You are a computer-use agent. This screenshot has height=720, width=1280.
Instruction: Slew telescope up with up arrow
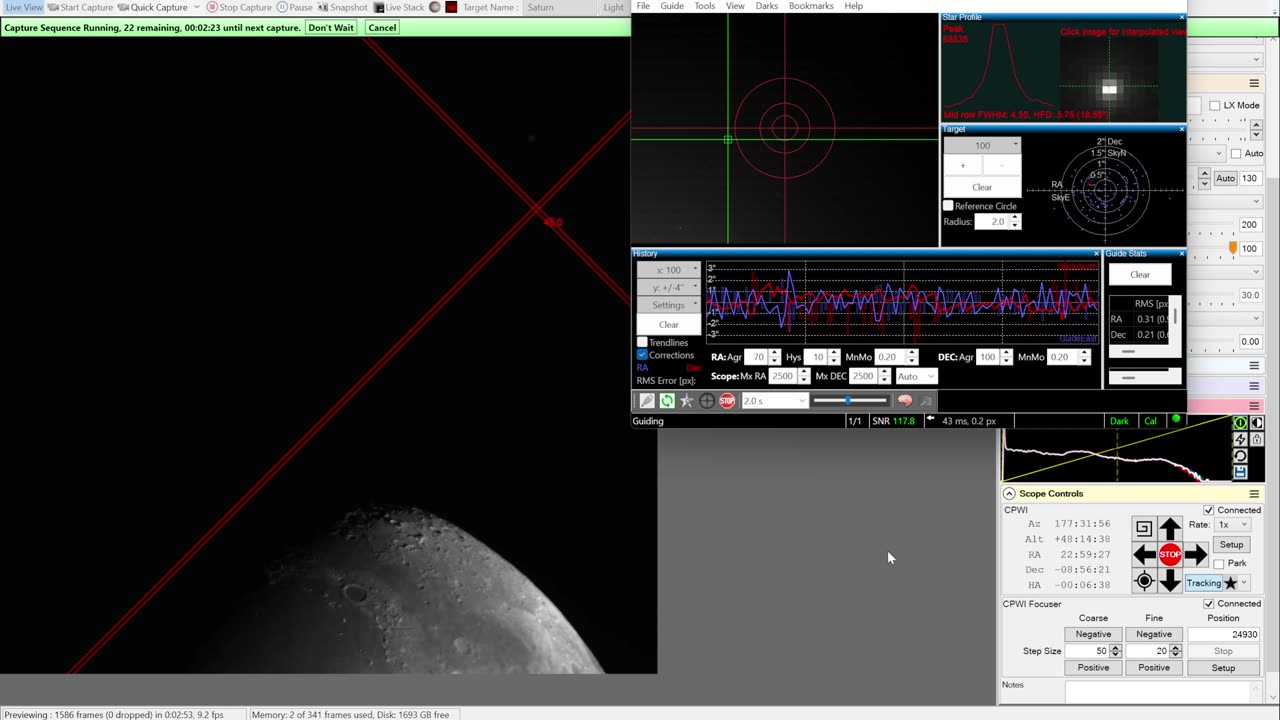point(1170,528)
